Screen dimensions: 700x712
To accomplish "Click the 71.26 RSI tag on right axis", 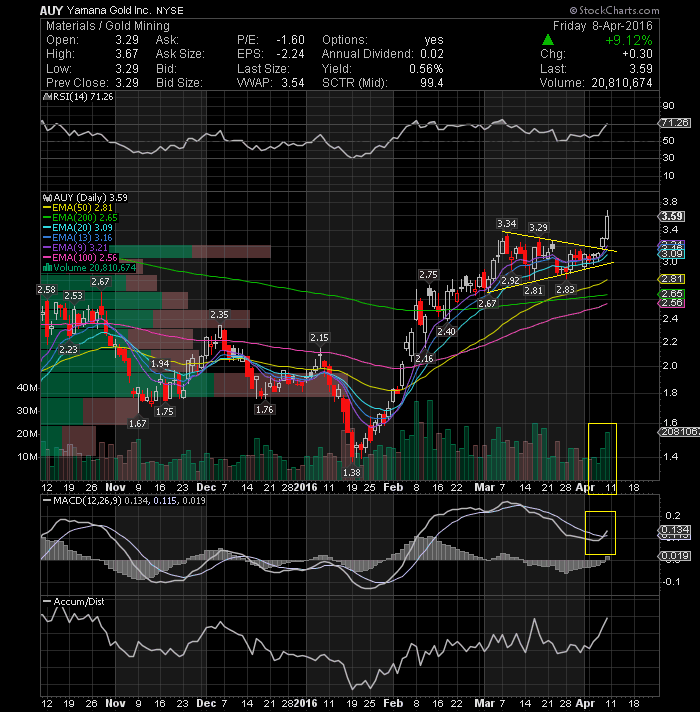I will tap(675, 123).
